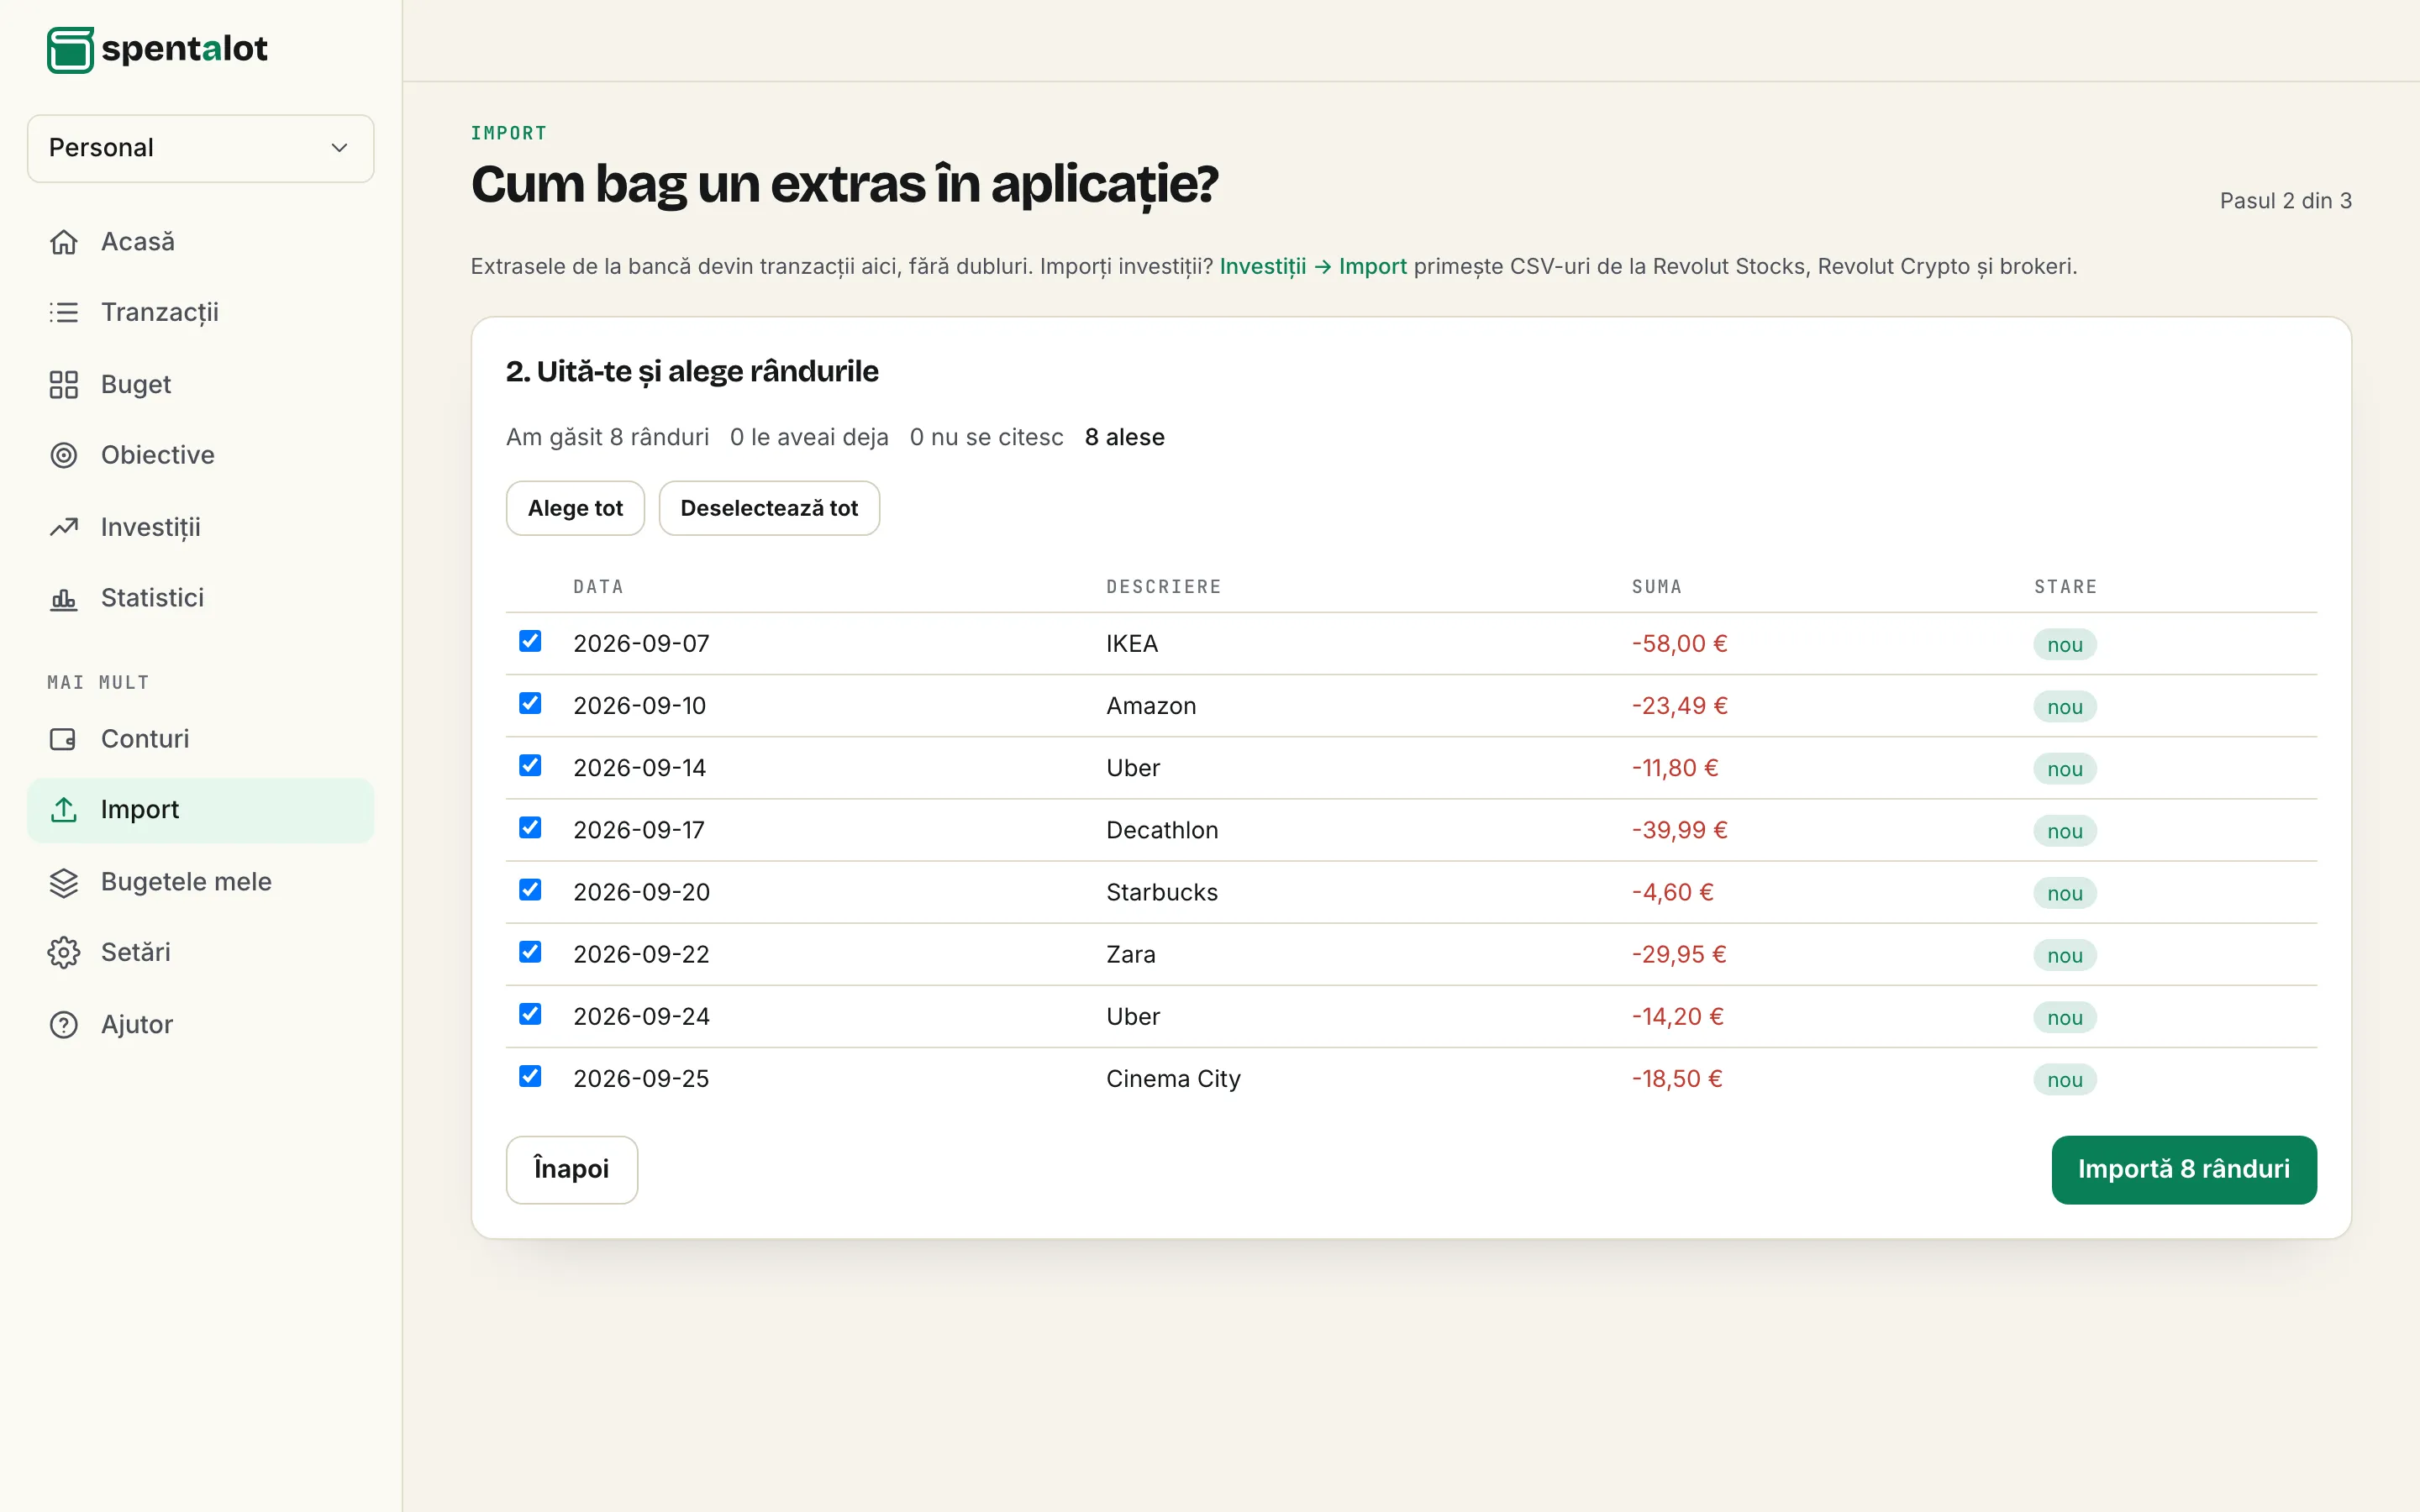Click the Alege tot button
The height and width of the screenshot is (1512, 2420).
575,508
